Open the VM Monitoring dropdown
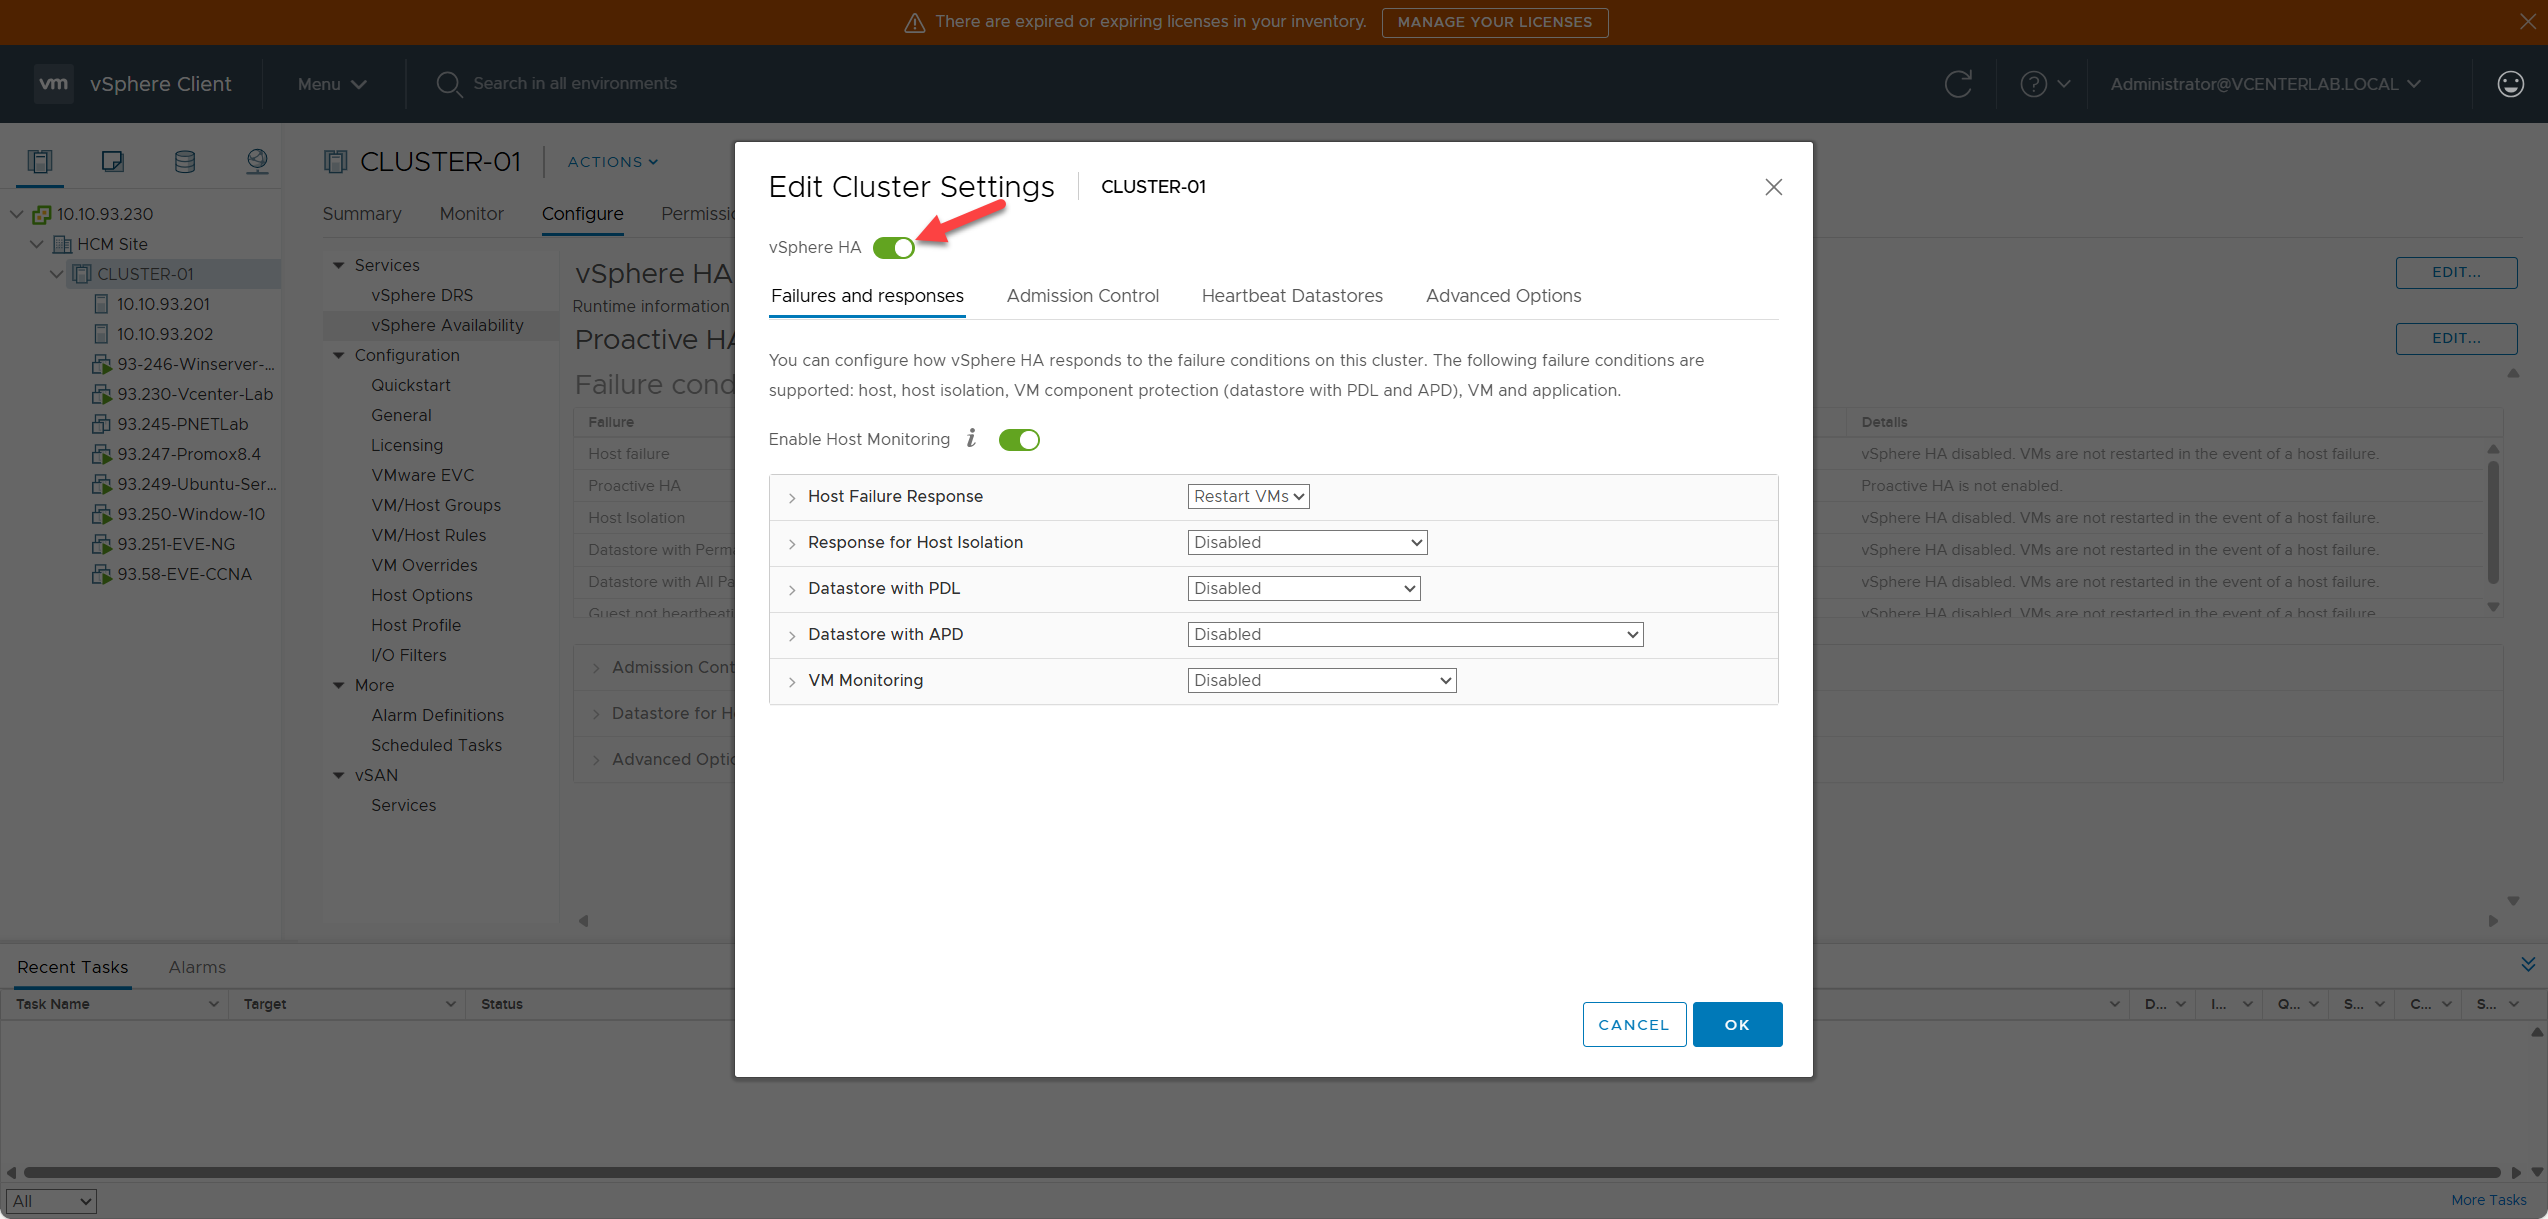Image resolution: width=2548 pixels, height=1219 pixels. (1321, 680)
